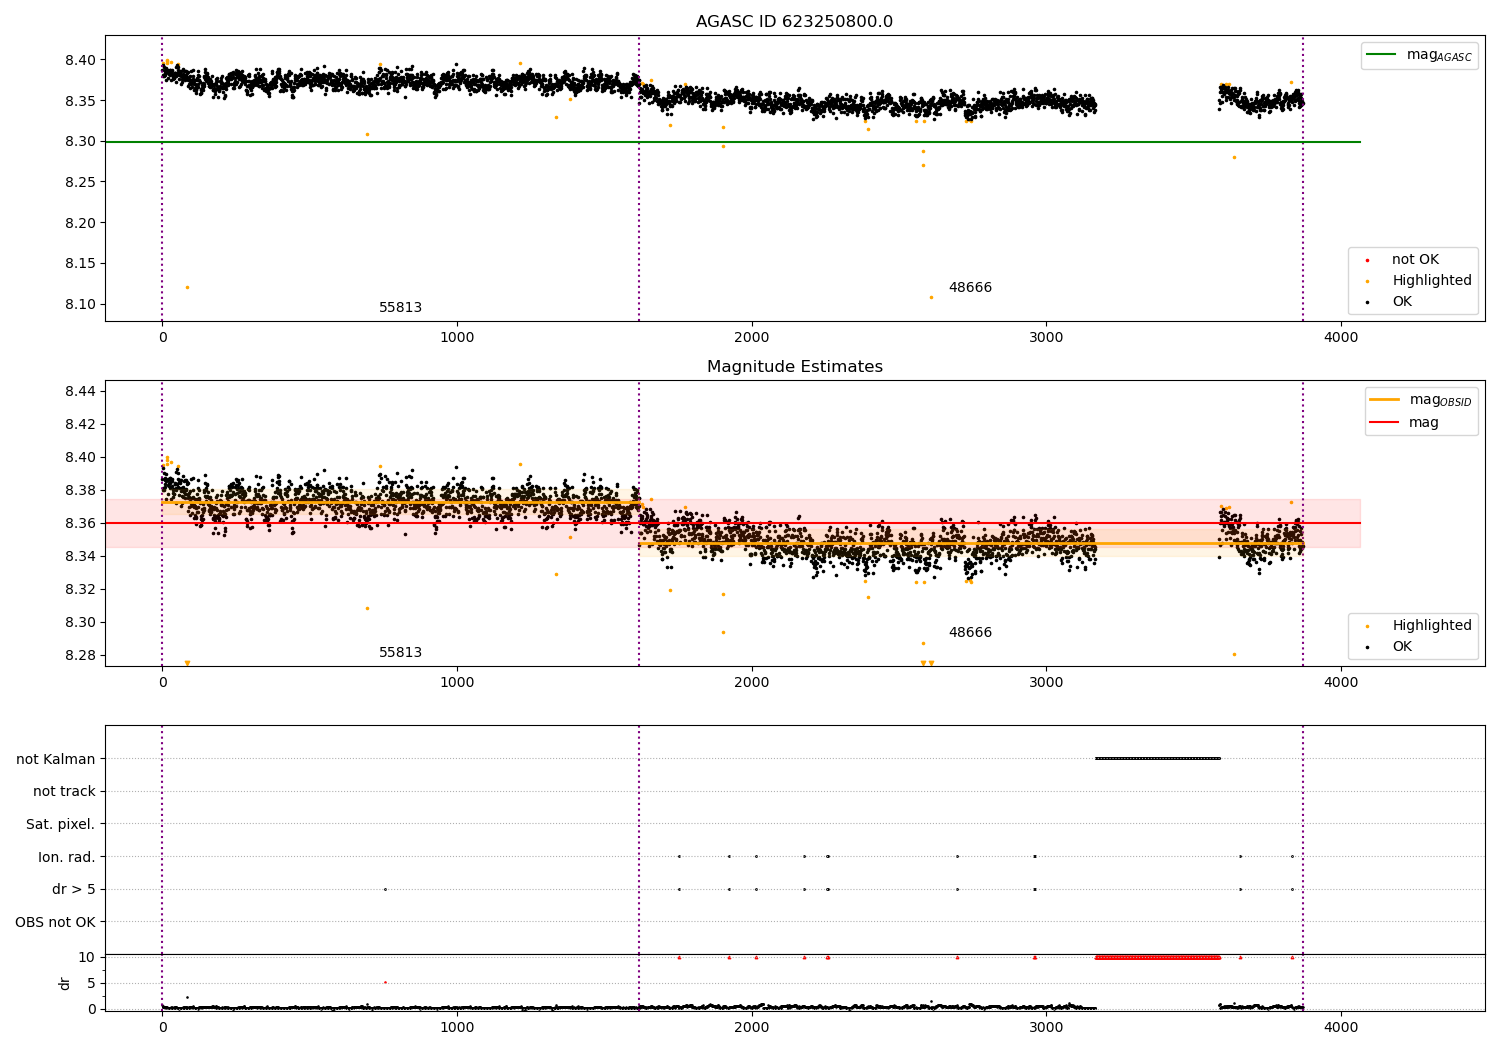
Task: Click the 'not Kalman' row label
Action: coord(56,760)
